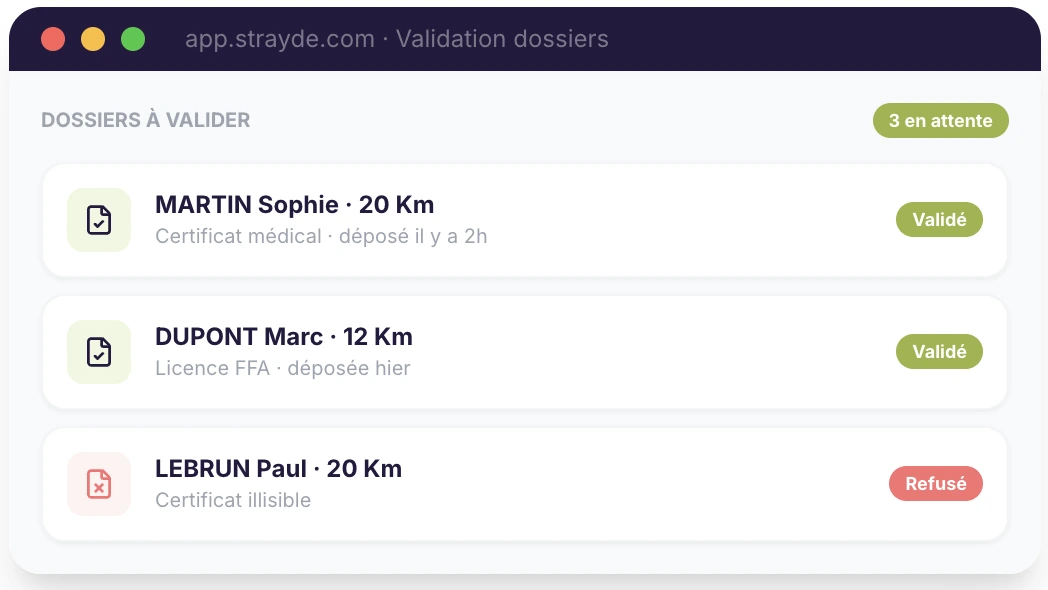Viewport: 1048px width, 590px height.
Task: Select the Validation dossiers page title
Action: point(501,39)
